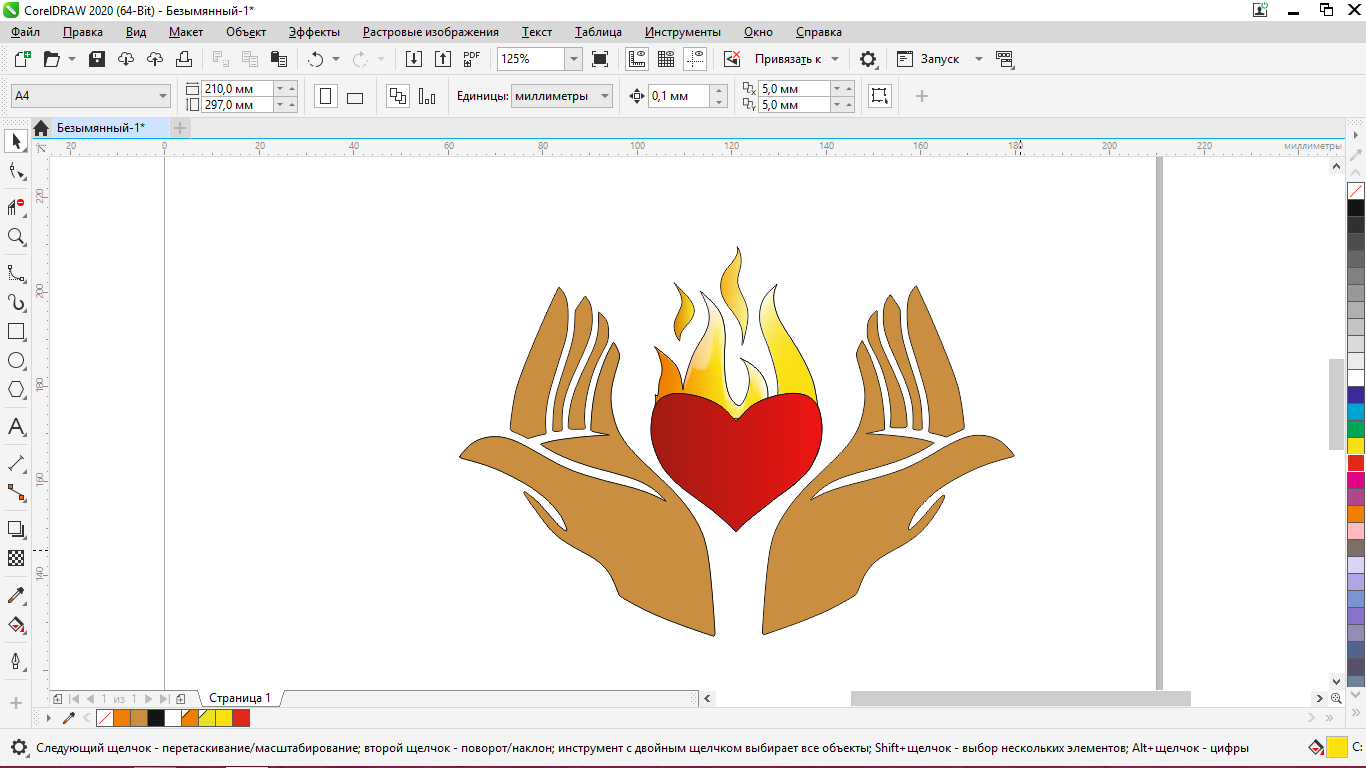Select the Drop Shadow tool
The width and height of the screenshot is (1366, 768).
(16, 528)
